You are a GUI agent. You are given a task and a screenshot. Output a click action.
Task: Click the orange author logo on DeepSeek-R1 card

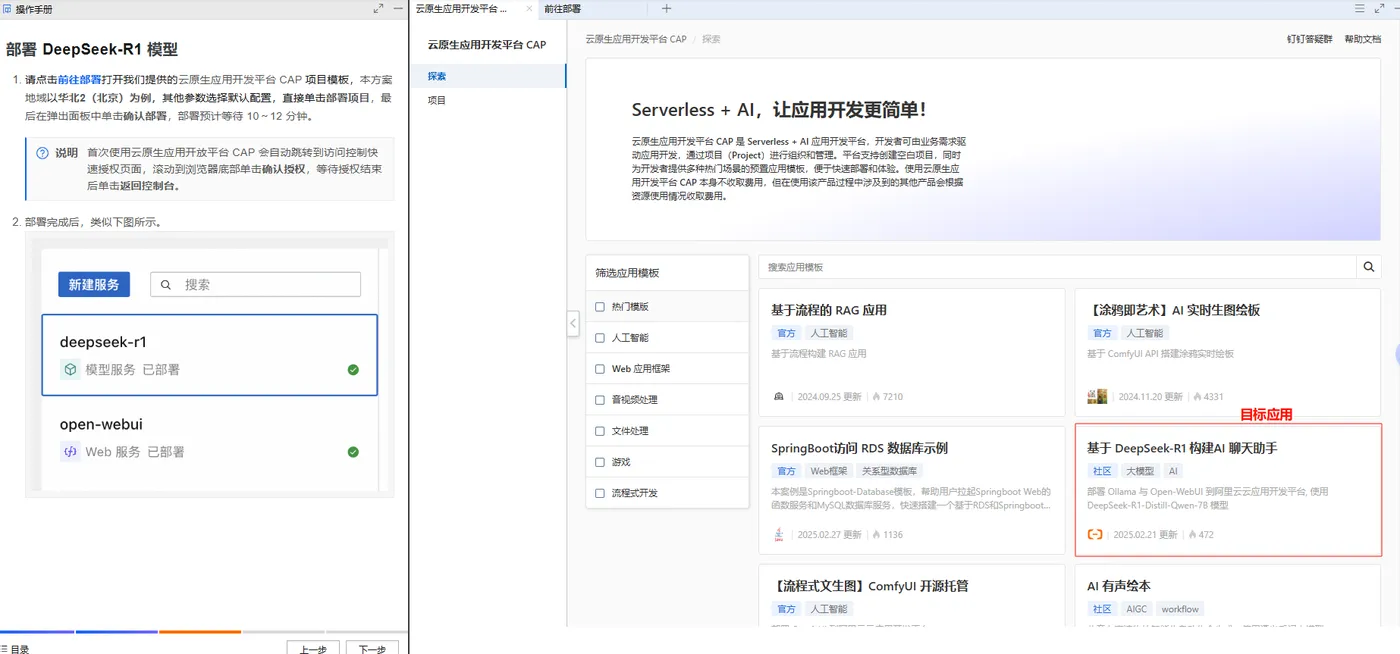click(1095, 535)
